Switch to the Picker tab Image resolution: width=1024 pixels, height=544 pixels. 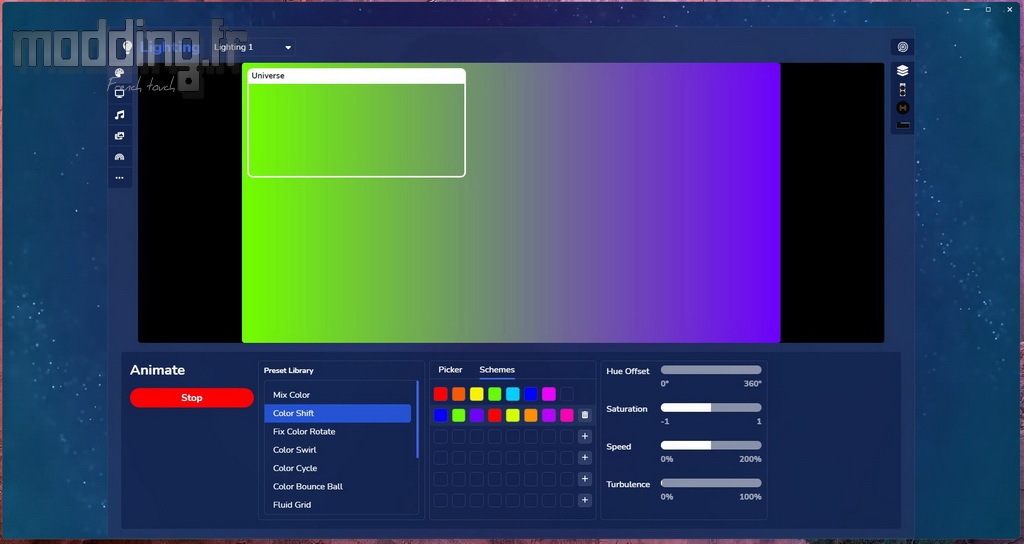click(450, 370)
